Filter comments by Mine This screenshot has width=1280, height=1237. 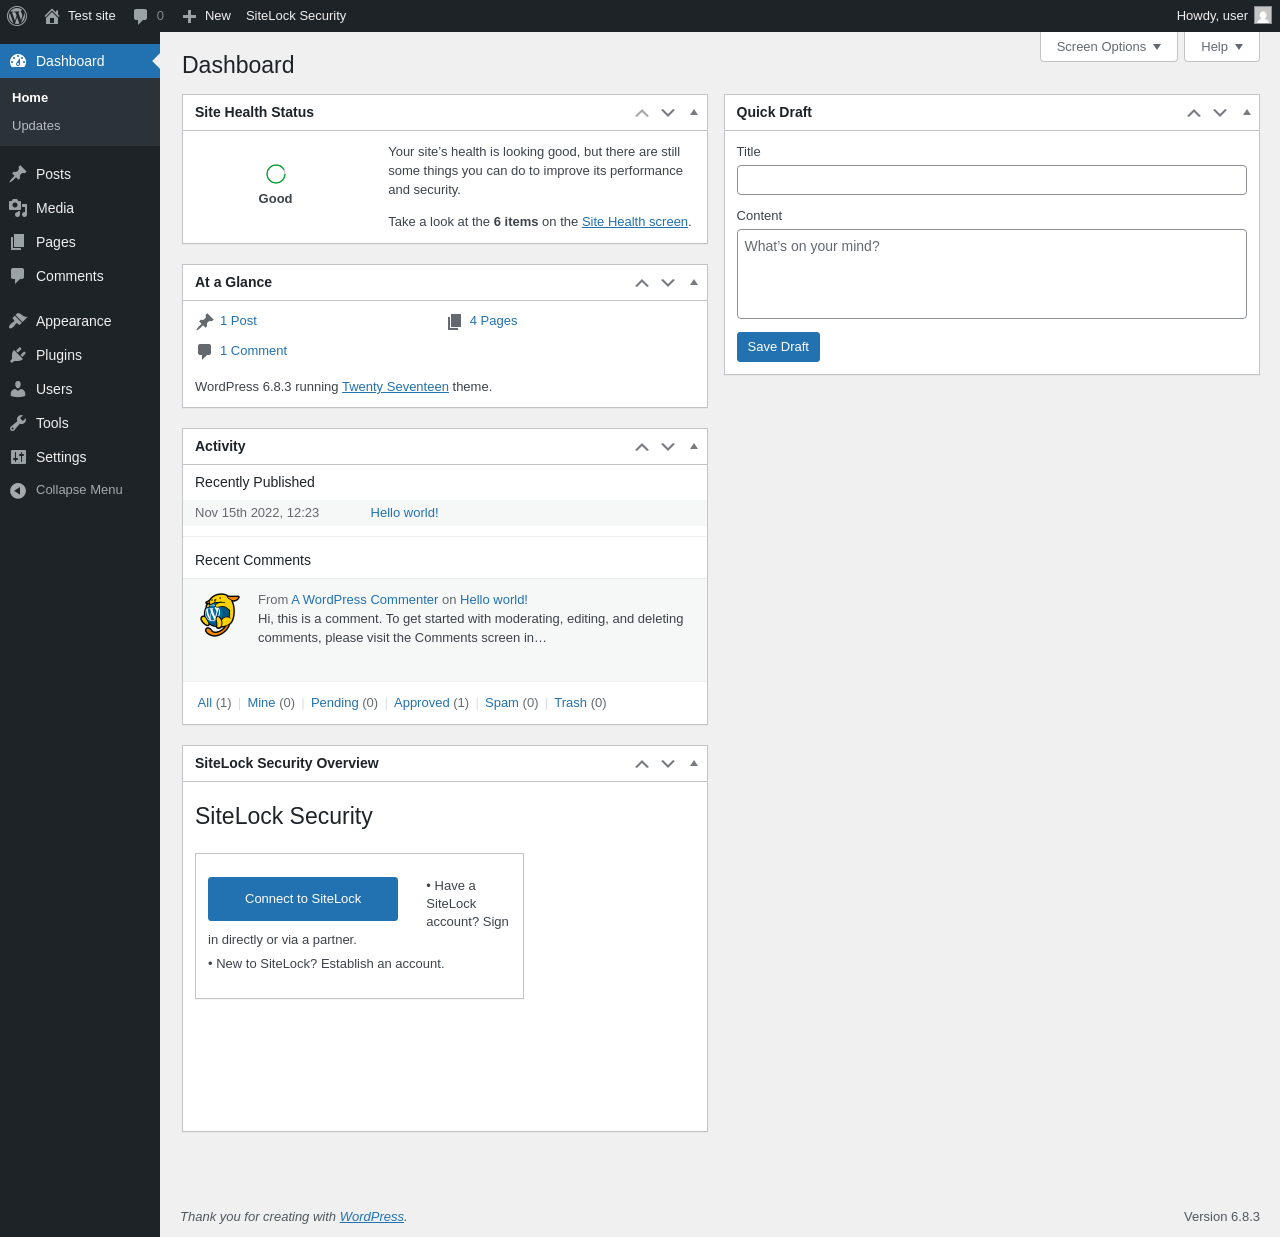tap(261, 703)
